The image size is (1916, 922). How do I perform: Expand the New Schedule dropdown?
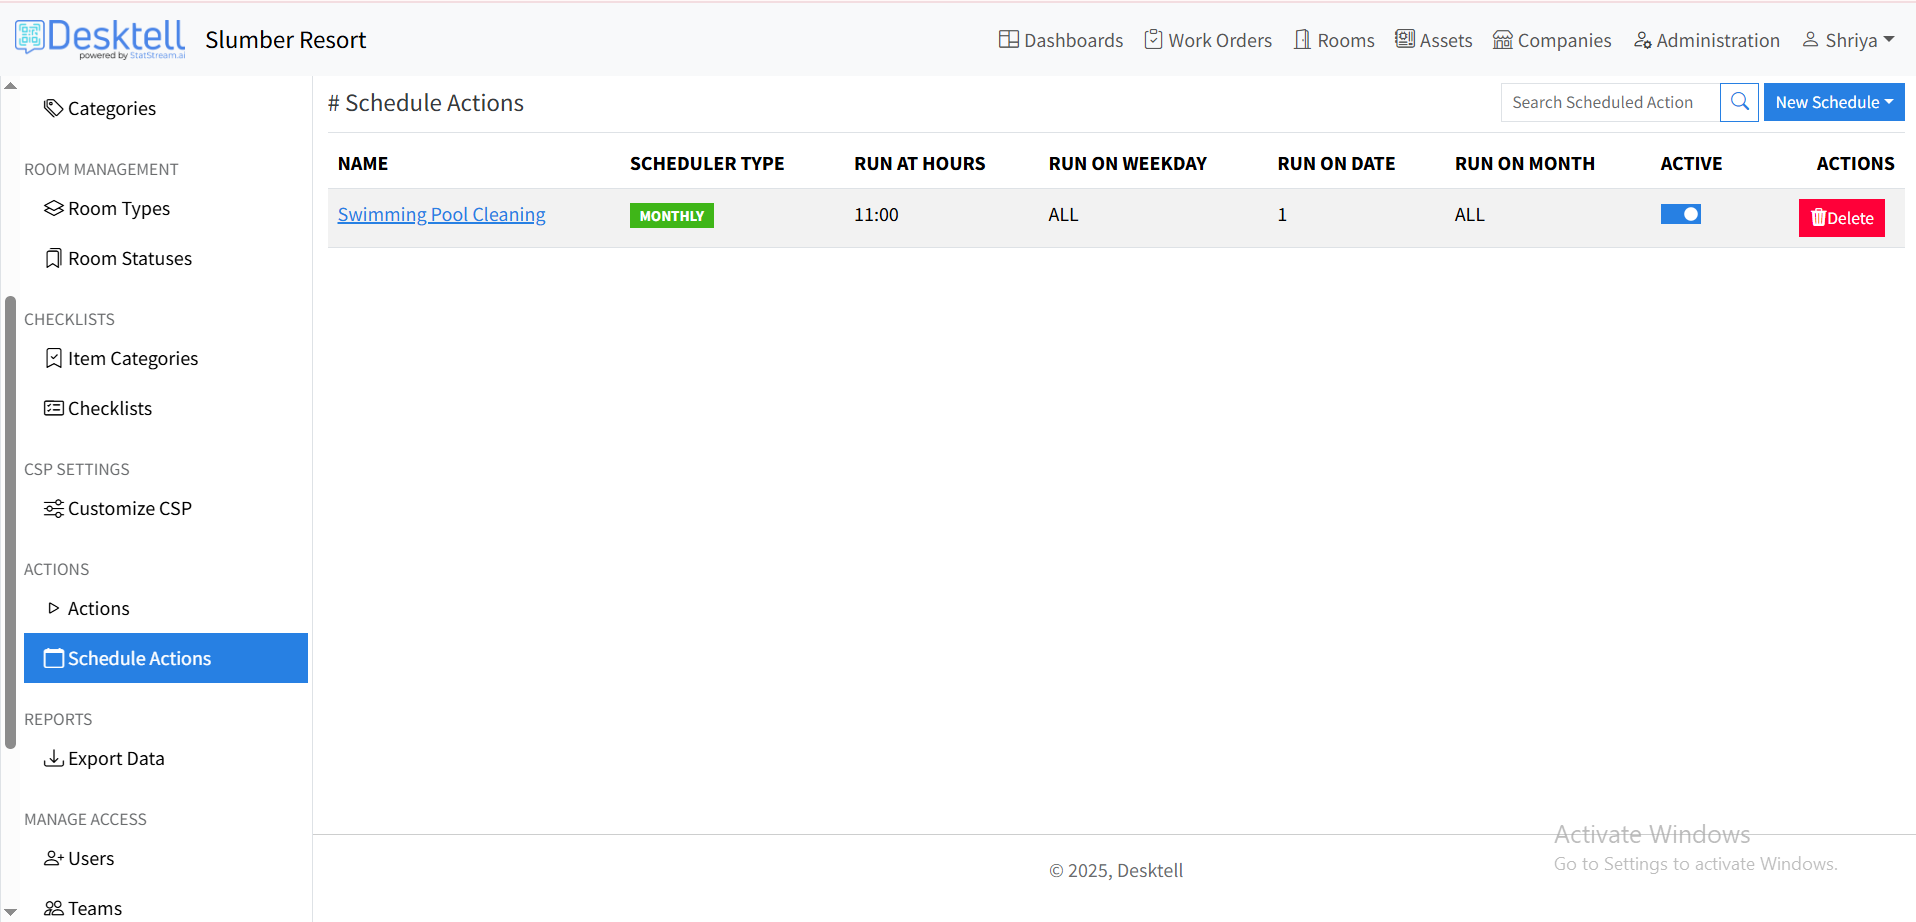[x=1833, y=102]
